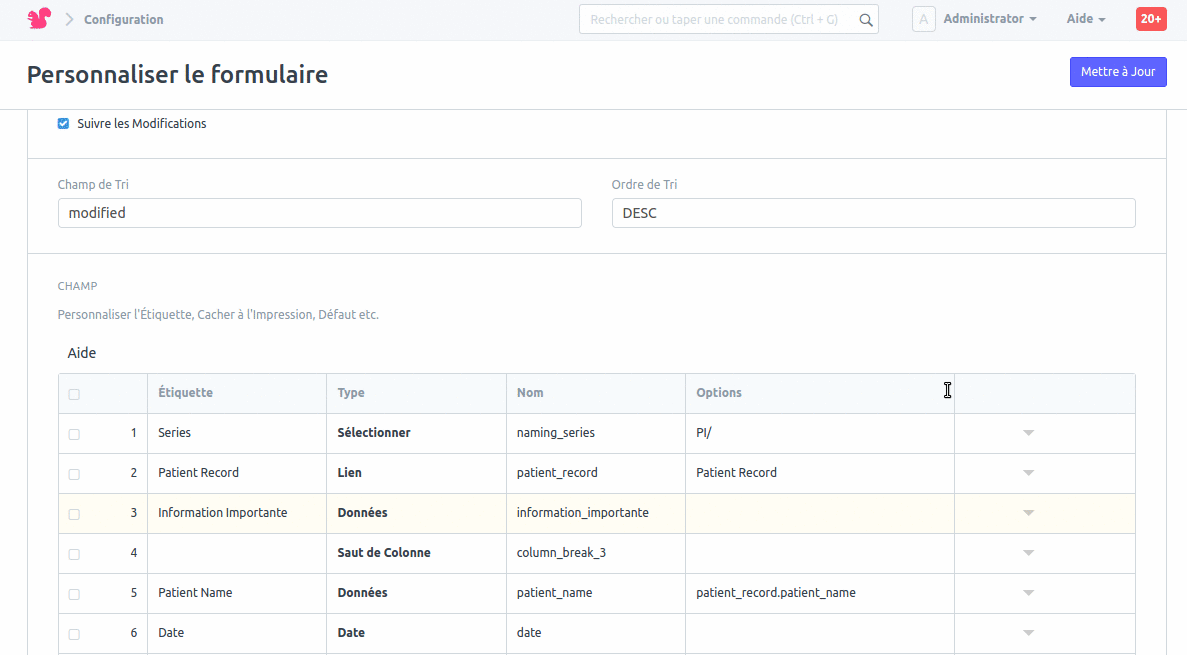
Task: Tick the Information Importante row checkbox
Action: point(74,514)
